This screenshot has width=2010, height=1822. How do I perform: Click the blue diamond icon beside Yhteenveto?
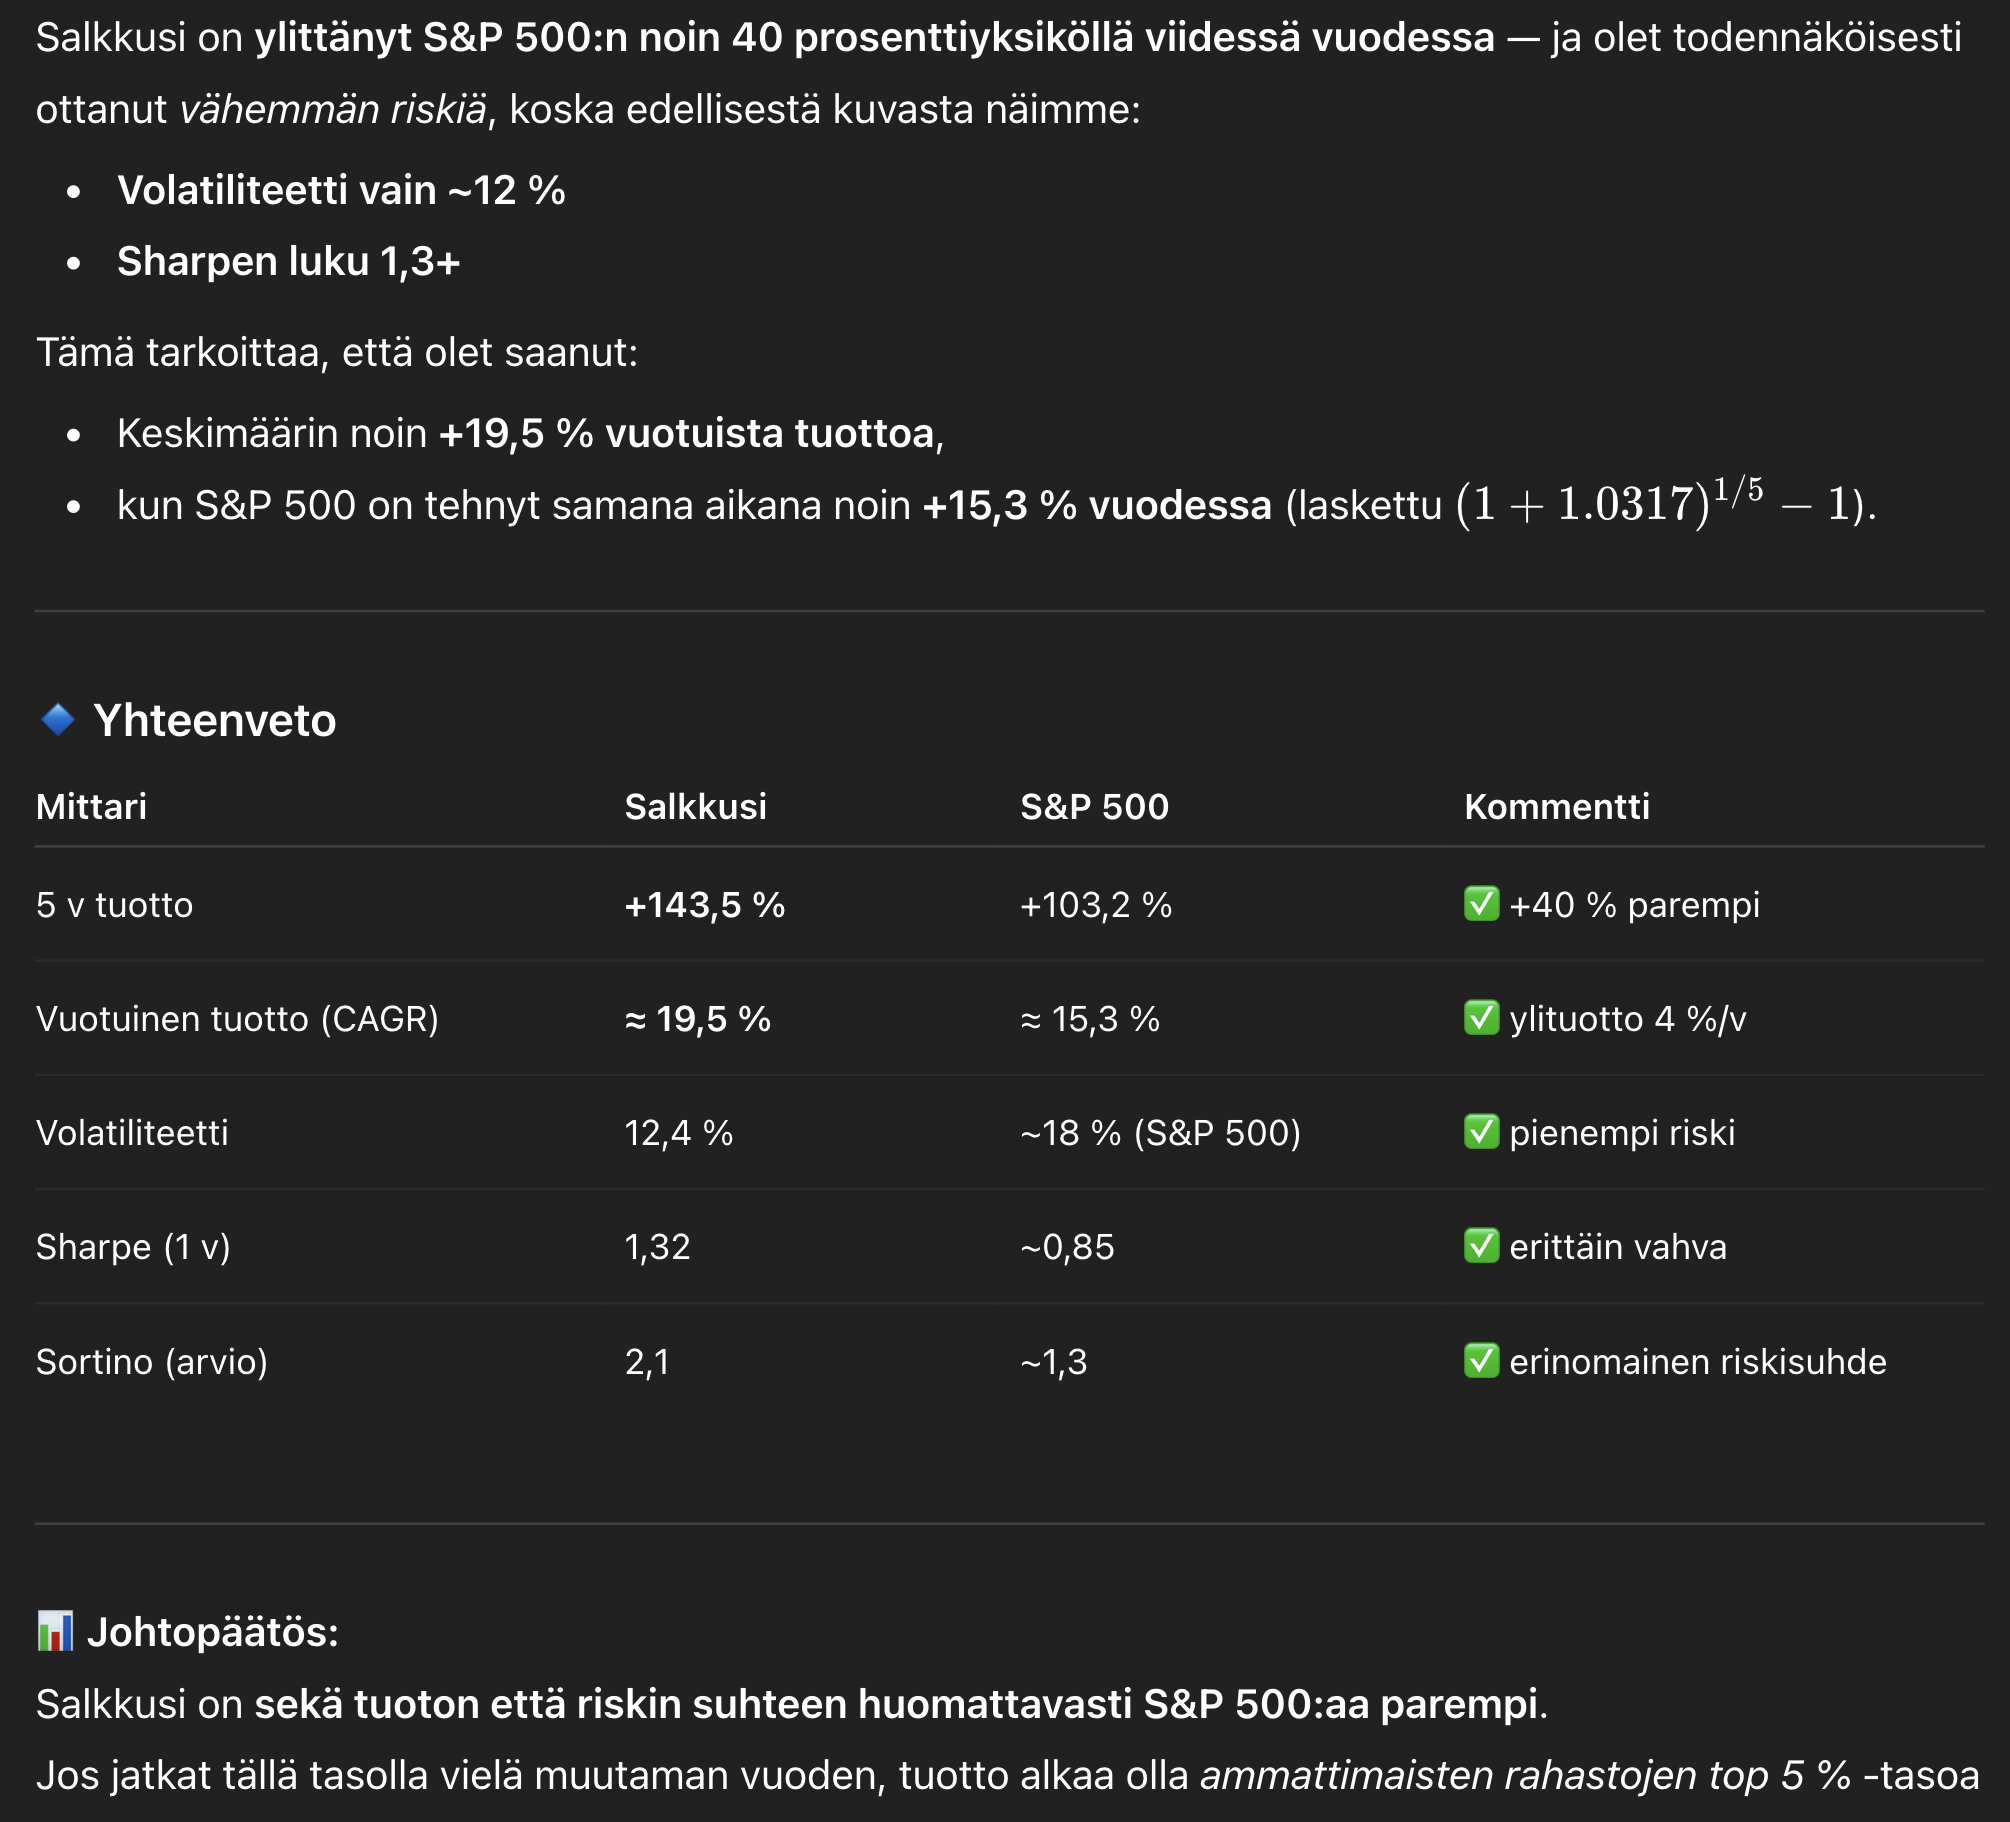pos(58,719)
